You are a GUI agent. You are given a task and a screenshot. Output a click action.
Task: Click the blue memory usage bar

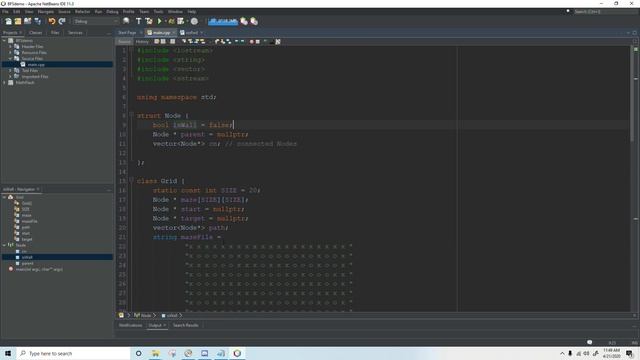pos(223,21)
